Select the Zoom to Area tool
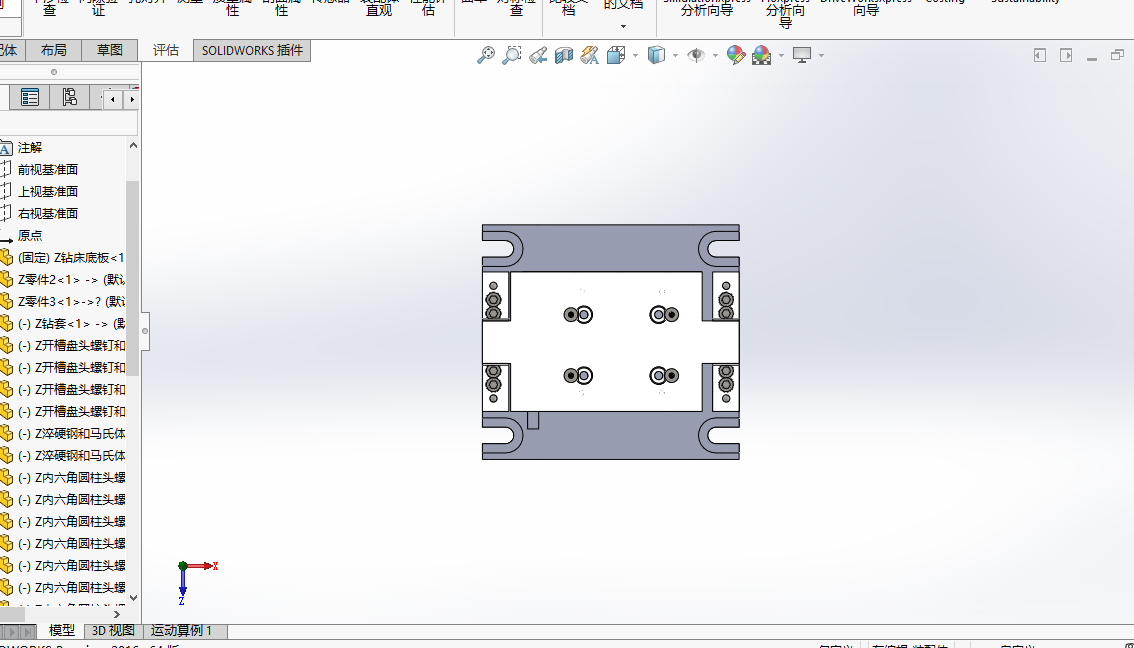The width and height of the screenshot is (1134, 648). [512, 55]
